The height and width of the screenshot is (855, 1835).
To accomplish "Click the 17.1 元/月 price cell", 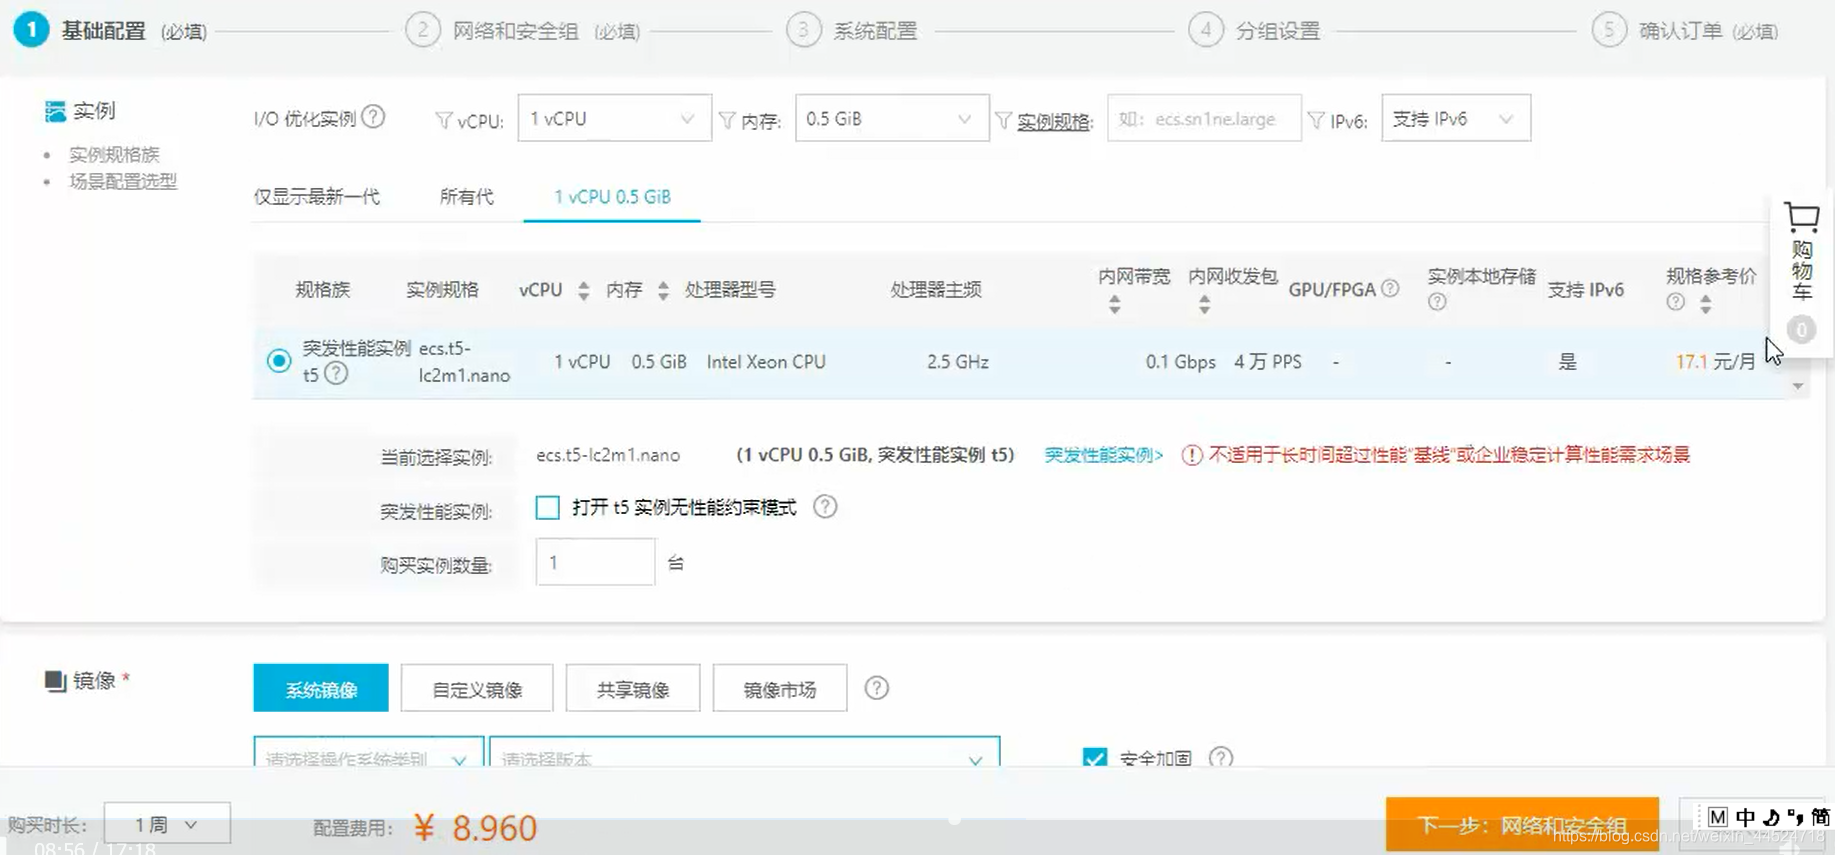I will pyautogui.click(x=1716, y=362).
